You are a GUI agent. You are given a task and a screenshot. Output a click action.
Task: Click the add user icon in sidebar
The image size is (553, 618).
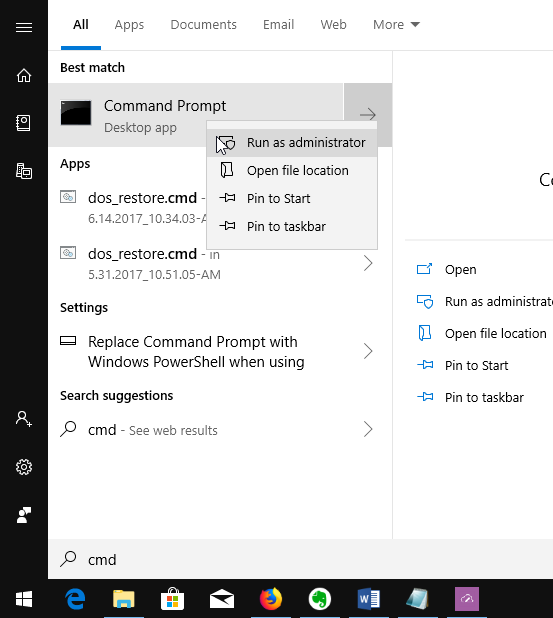(24, 419)
